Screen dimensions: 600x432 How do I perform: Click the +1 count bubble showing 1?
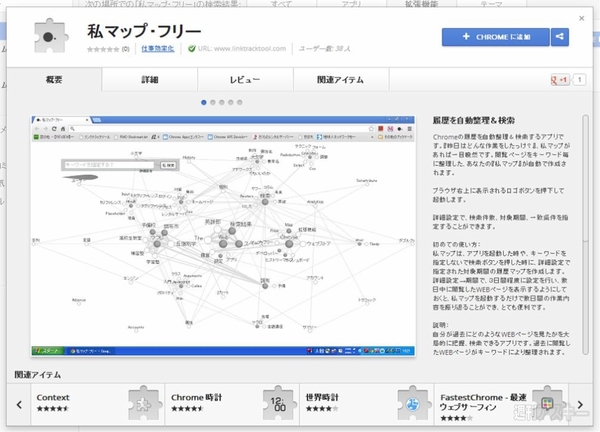pyautogui.click(x=579, y=80)
